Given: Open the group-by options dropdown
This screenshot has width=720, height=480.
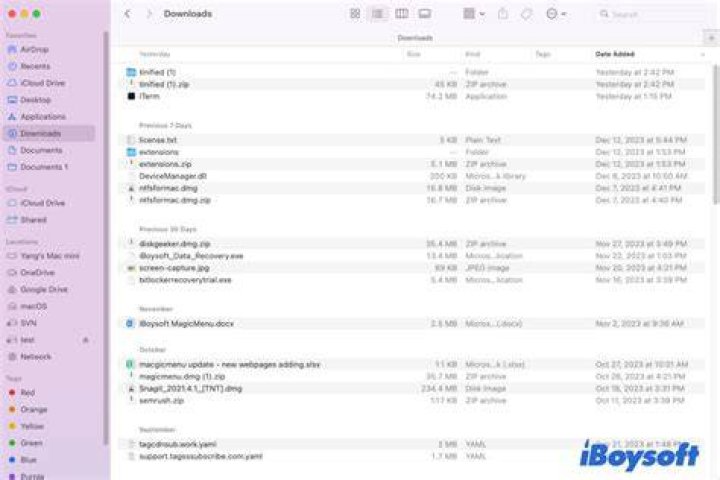Looking at the screenshot, I should click(x=474, y=14).
